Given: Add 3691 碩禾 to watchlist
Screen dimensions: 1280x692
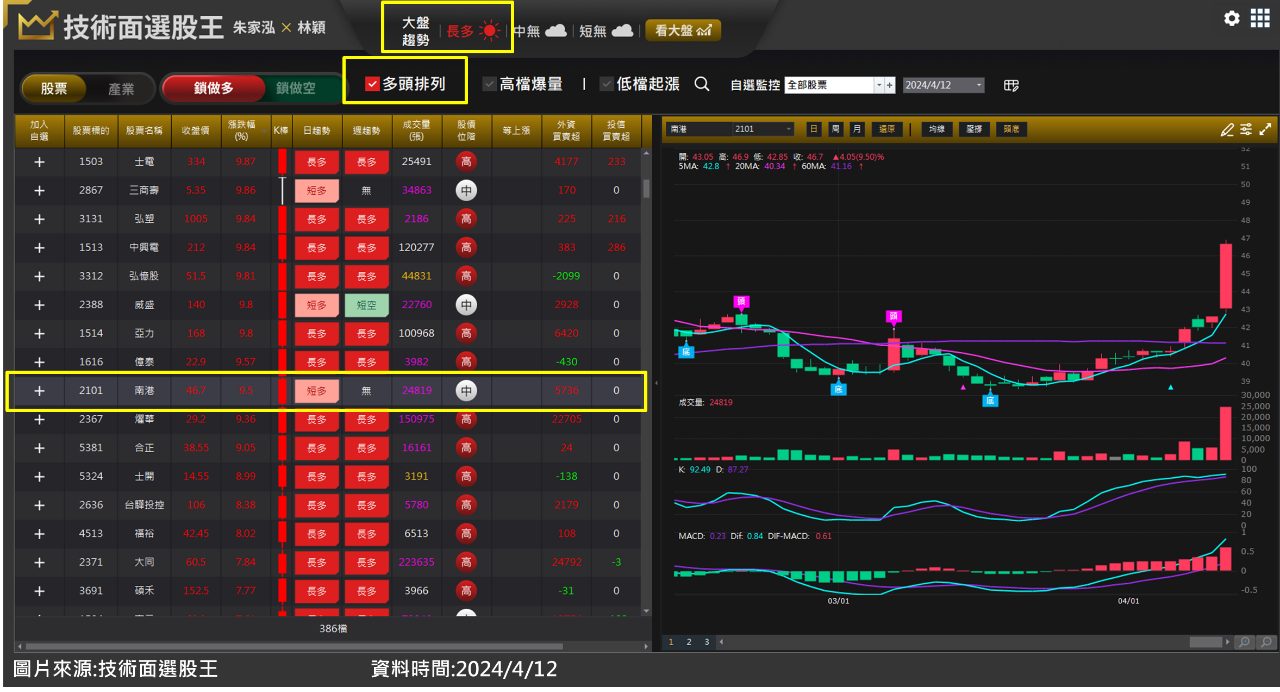Looking at the screenshot, I should click(x=40, y=591).
